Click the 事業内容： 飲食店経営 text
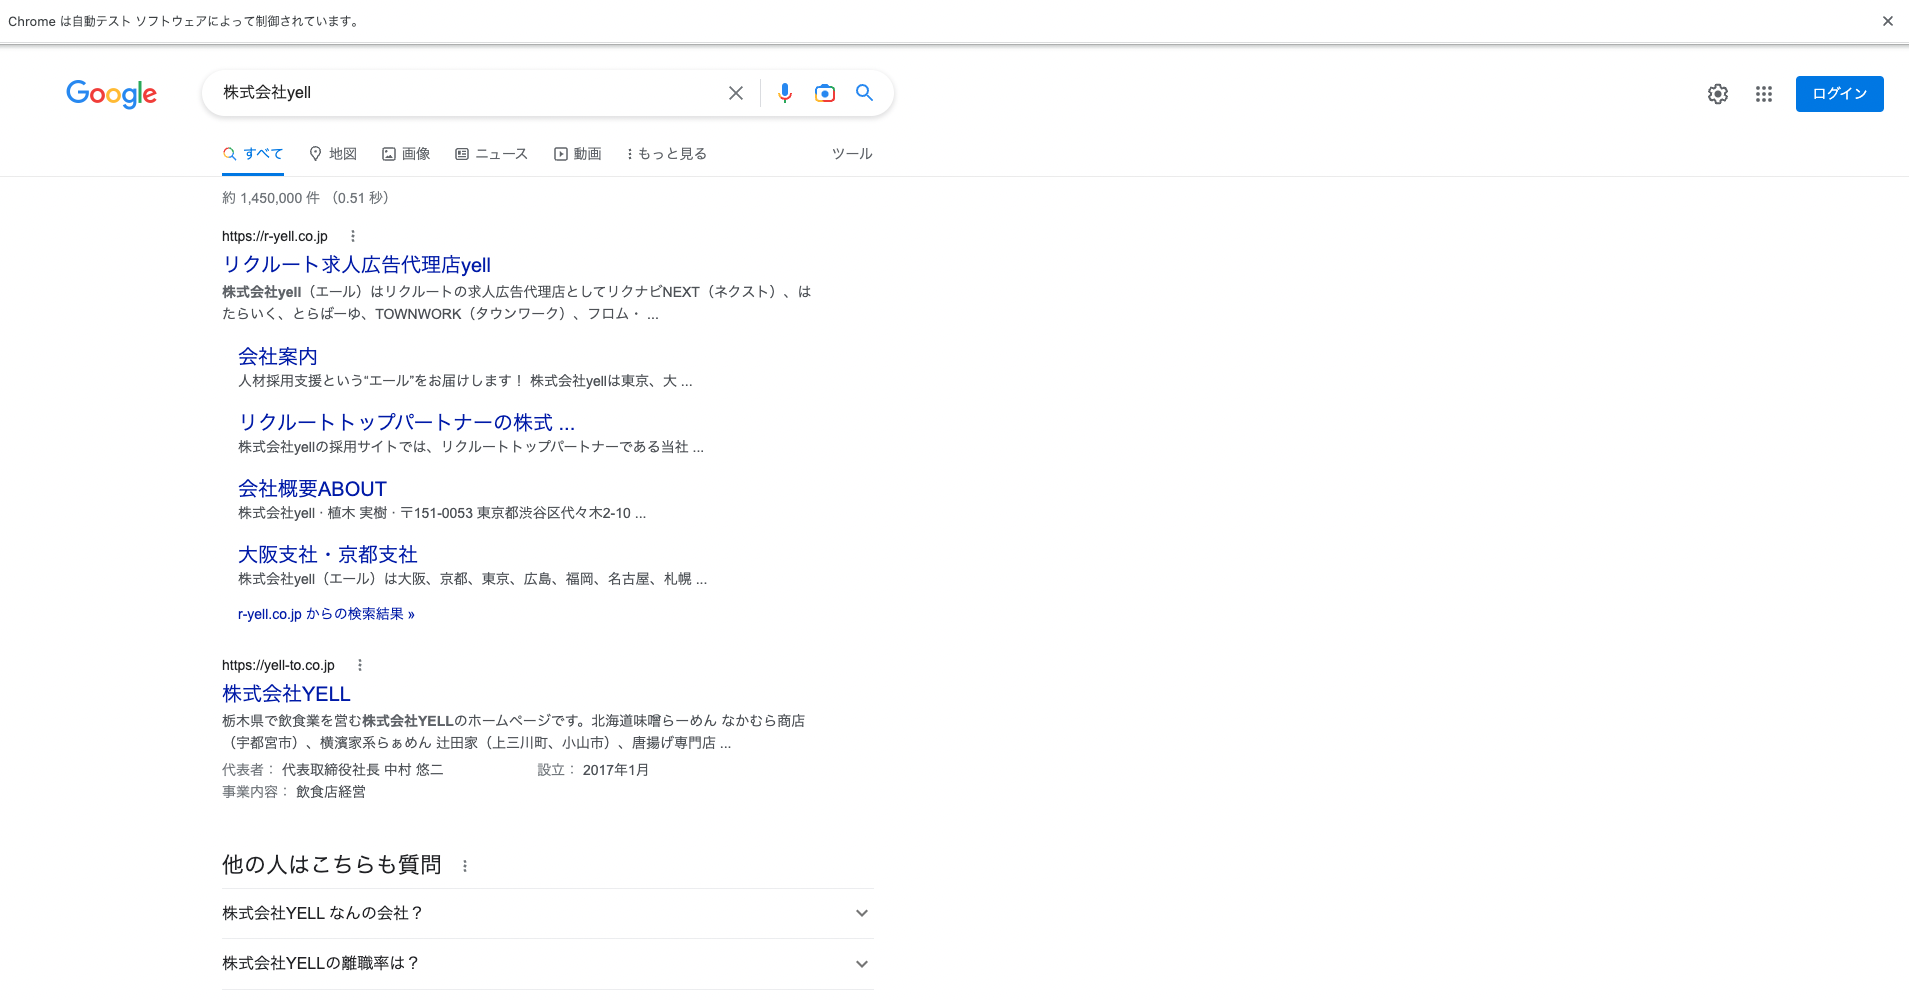This screenshot has width=1909, height=1000. coord(294,792)
